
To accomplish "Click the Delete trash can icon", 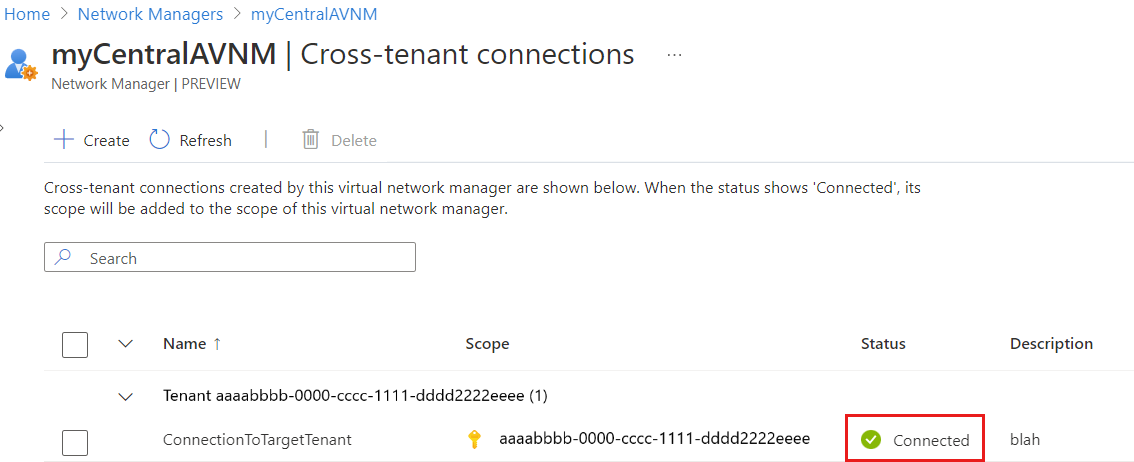I will (x=310, y=140).
